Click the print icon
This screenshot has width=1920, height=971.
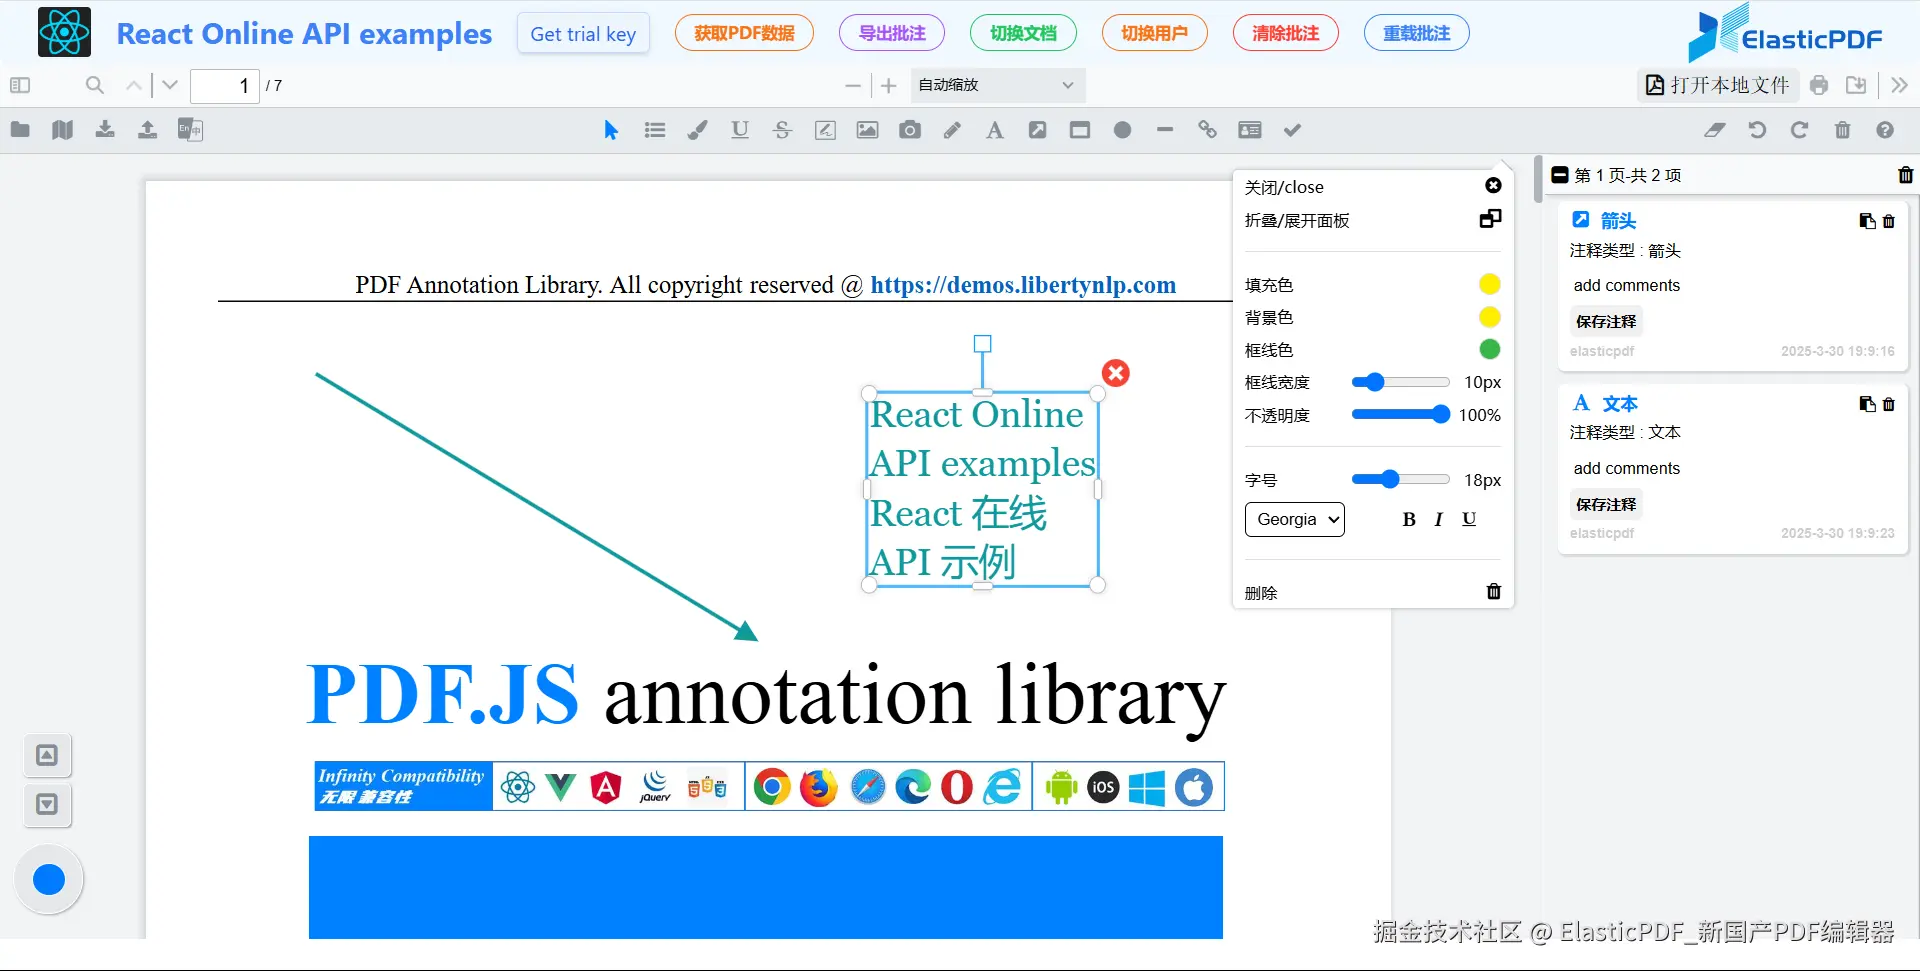tap(1819, 85)
